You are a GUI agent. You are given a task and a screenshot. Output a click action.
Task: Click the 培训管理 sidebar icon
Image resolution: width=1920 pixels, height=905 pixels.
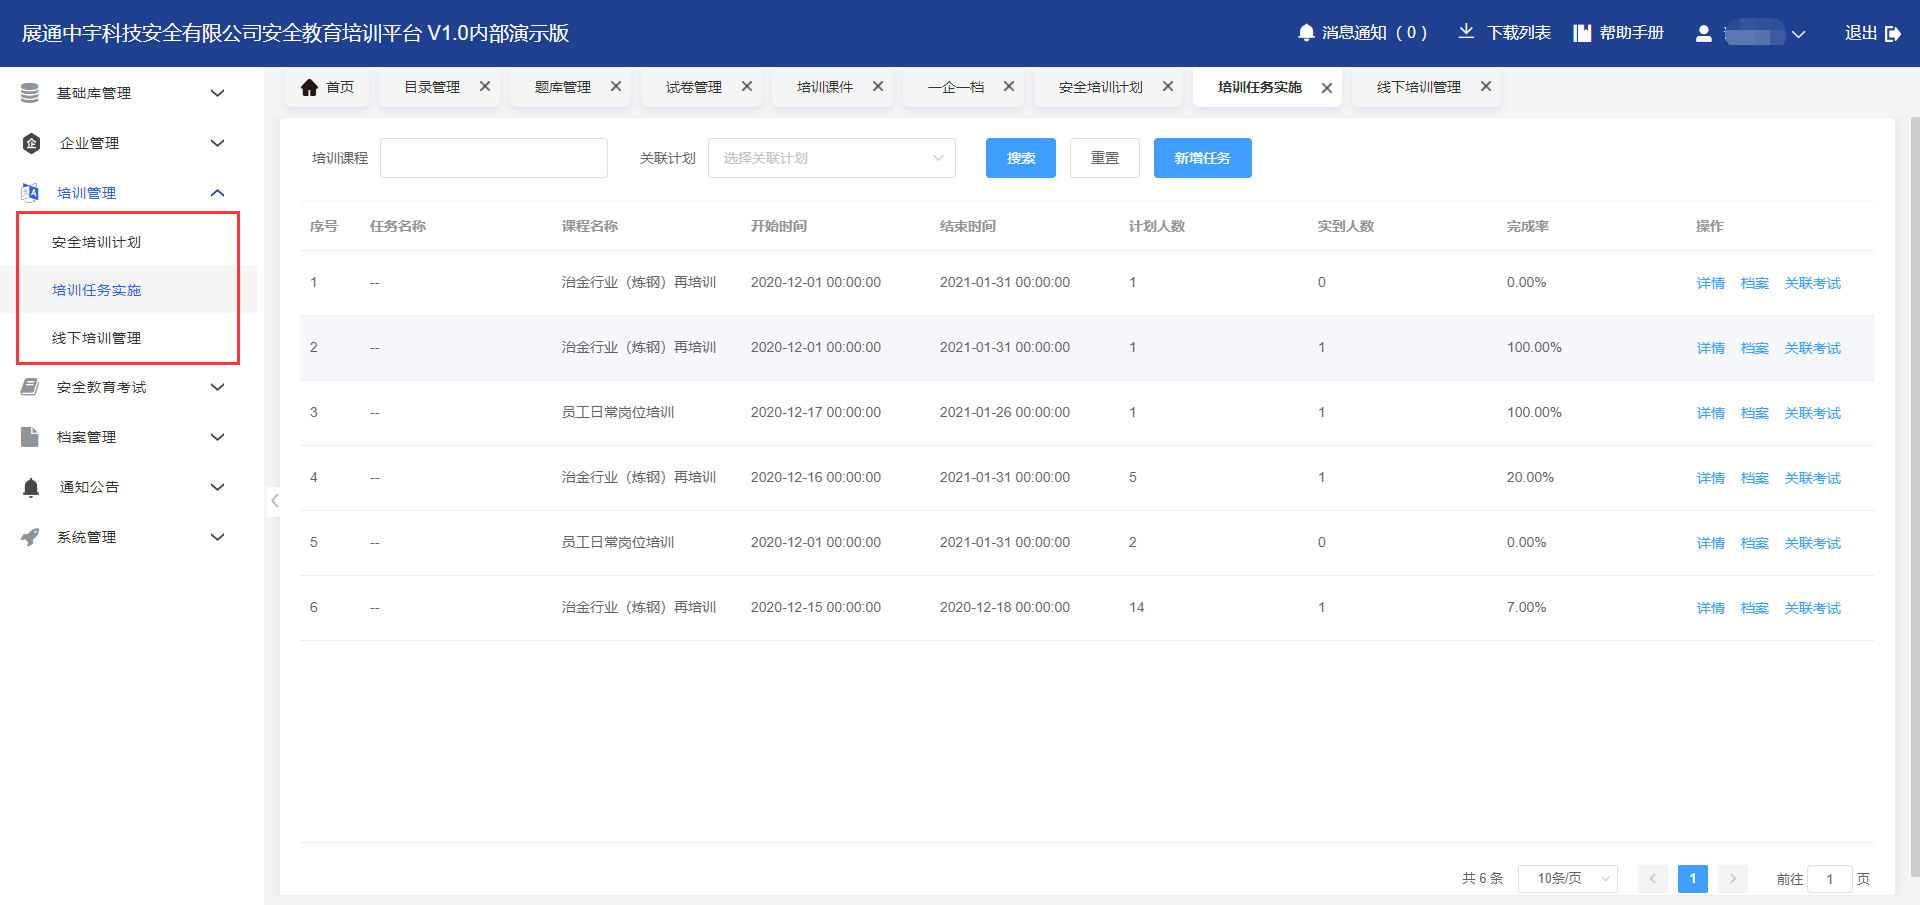coord(30,193)
